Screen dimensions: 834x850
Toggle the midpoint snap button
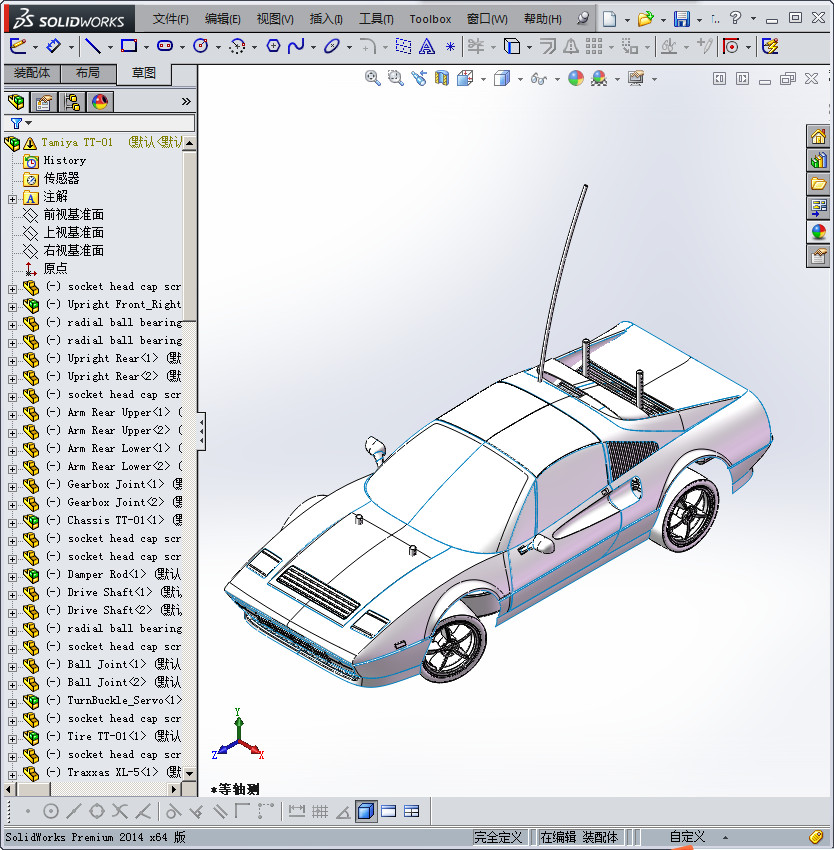point(74,812)
